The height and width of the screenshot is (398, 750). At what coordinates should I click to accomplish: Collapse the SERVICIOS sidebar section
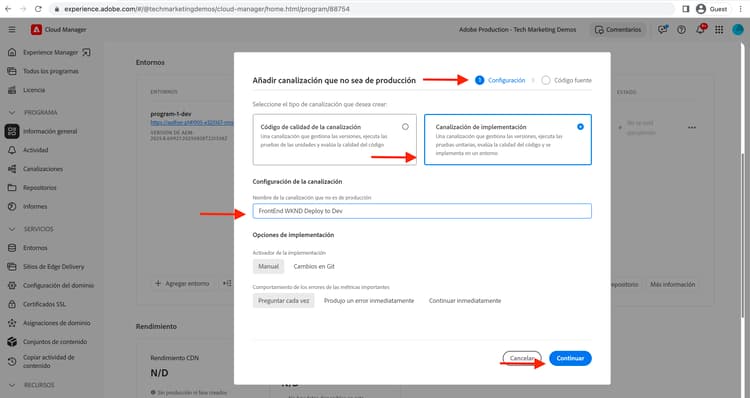[12, 229]
